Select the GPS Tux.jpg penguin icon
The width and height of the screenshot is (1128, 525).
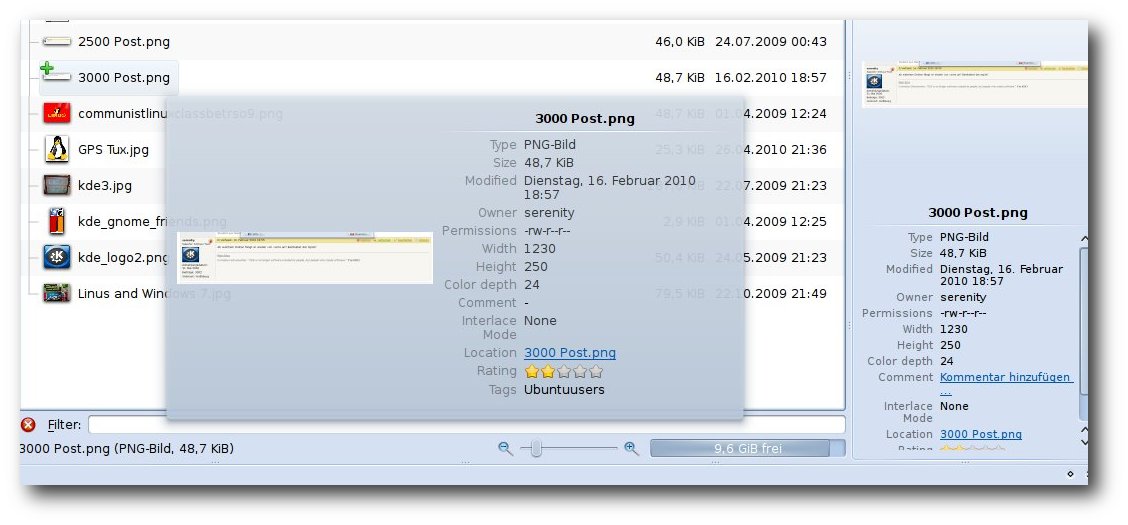[x=57, y=149]
